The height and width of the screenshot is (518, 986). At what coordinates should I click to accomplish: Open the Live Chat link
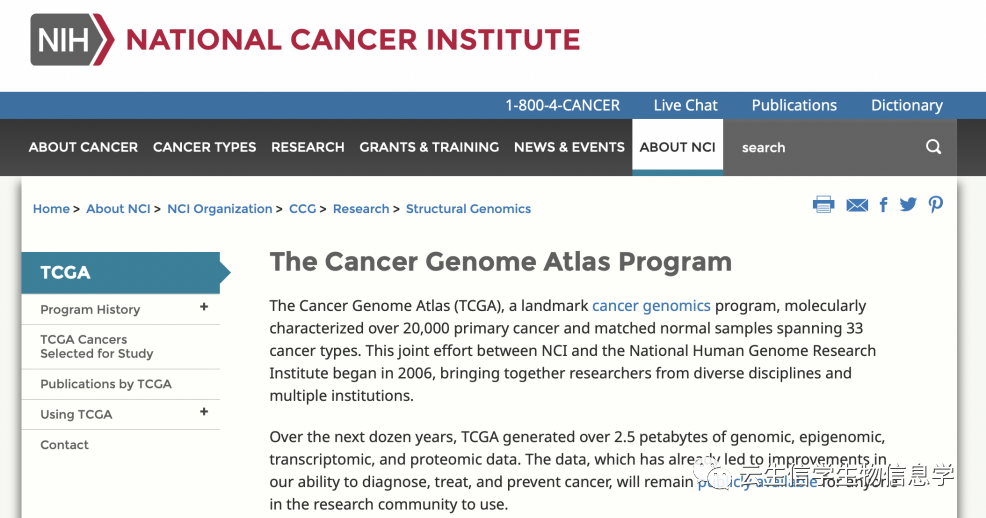tap(685, 105)
